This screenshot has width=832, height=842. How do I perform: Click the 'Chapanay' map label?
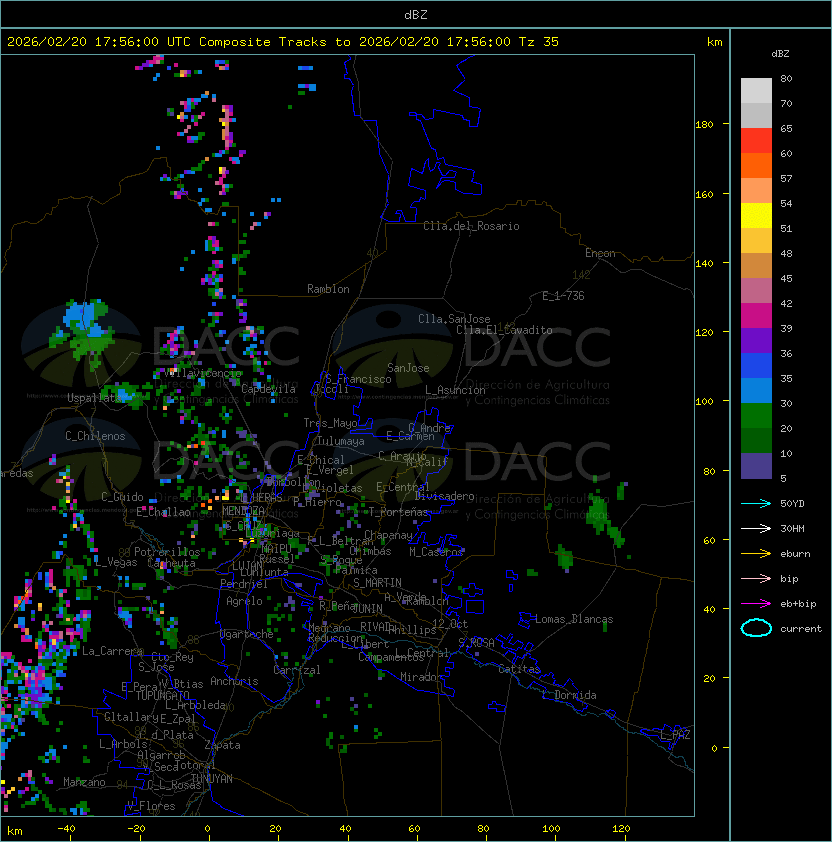tap(388, 535)
